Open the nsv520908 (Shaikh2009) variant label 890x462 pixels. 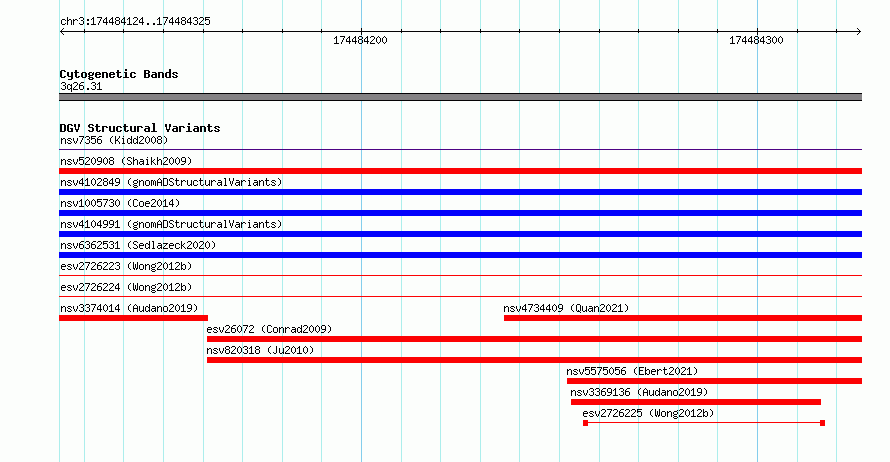pos(126,161)
